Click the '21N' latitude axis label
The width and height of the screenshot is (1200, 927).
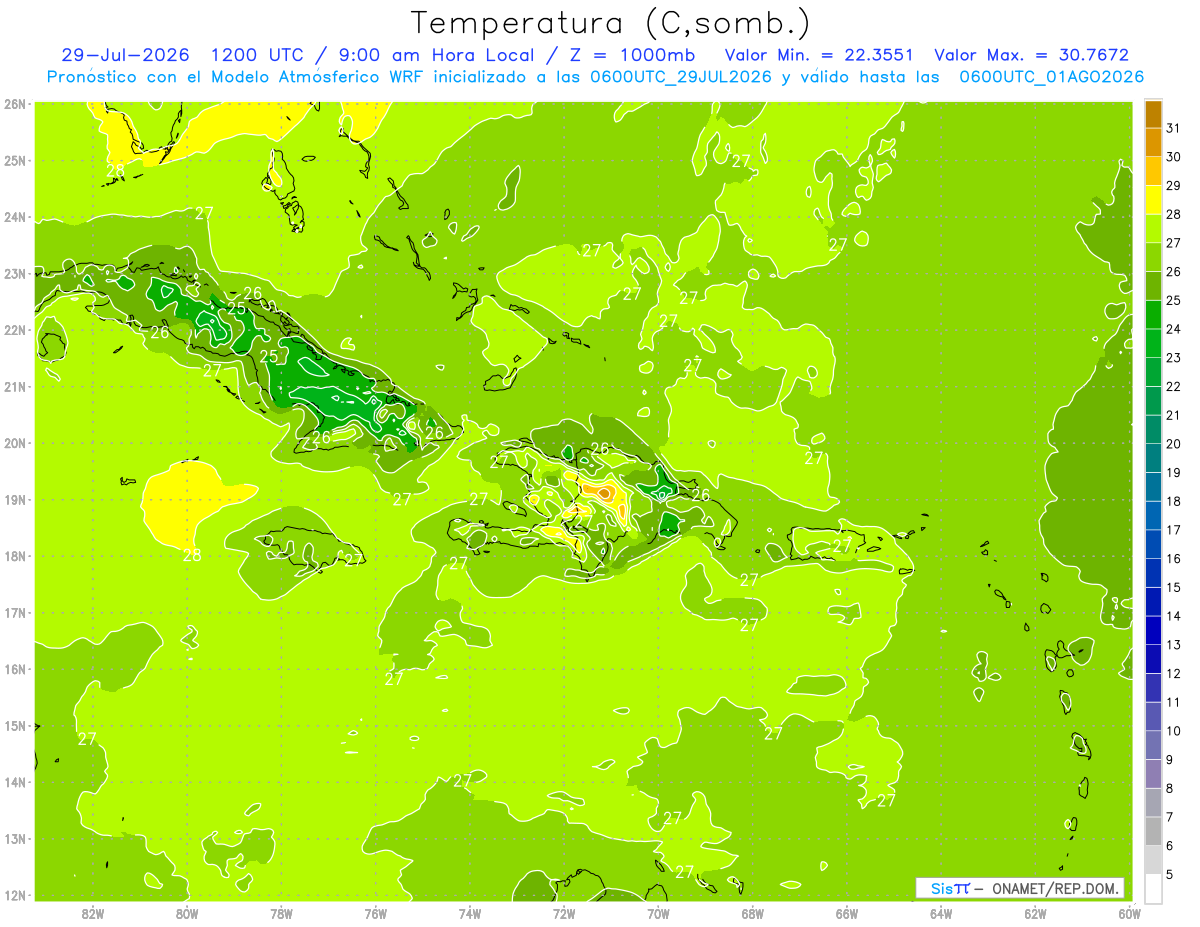point(15,386)
